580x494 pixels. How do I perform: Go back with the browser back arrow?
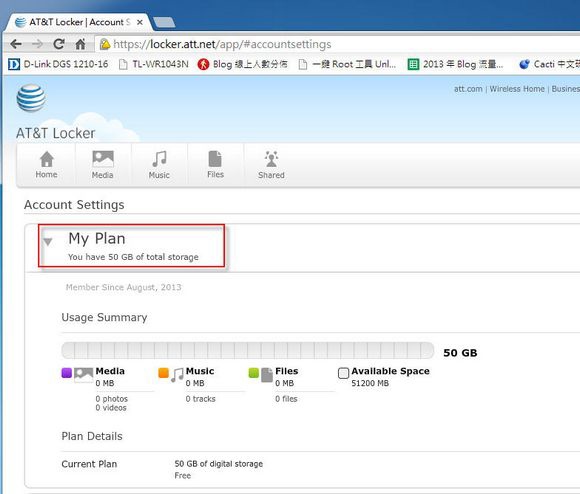click(16, 44)
